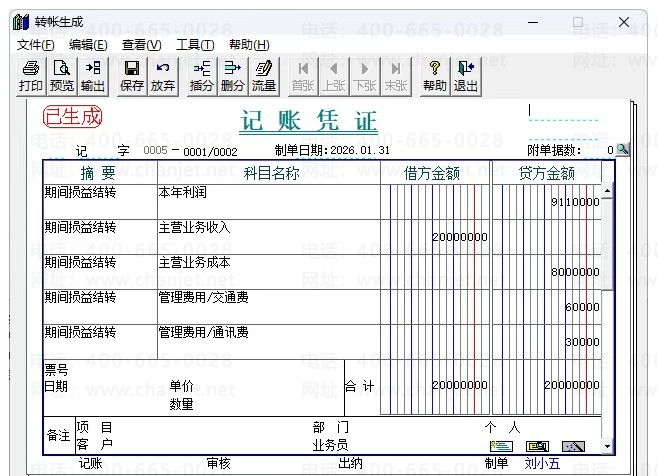
Task: Open the 编辑(E) menu
Action: pyautogui.click(x=88, y=44)
